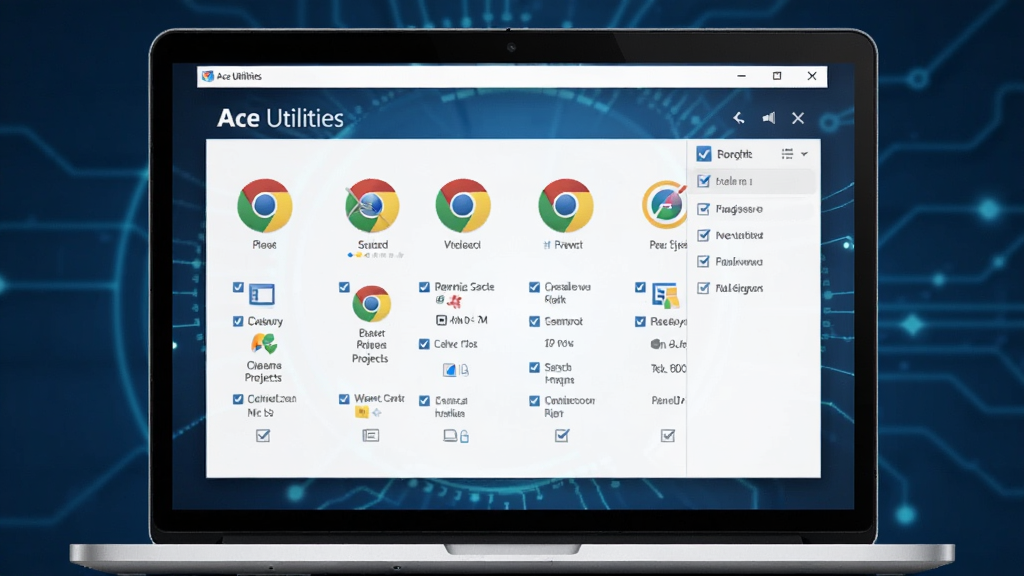The height and width of the screenshot is (576, 1024).
Task: Click the Ace Utilities app icon in the title bar
Action: (x=208, y=76)
